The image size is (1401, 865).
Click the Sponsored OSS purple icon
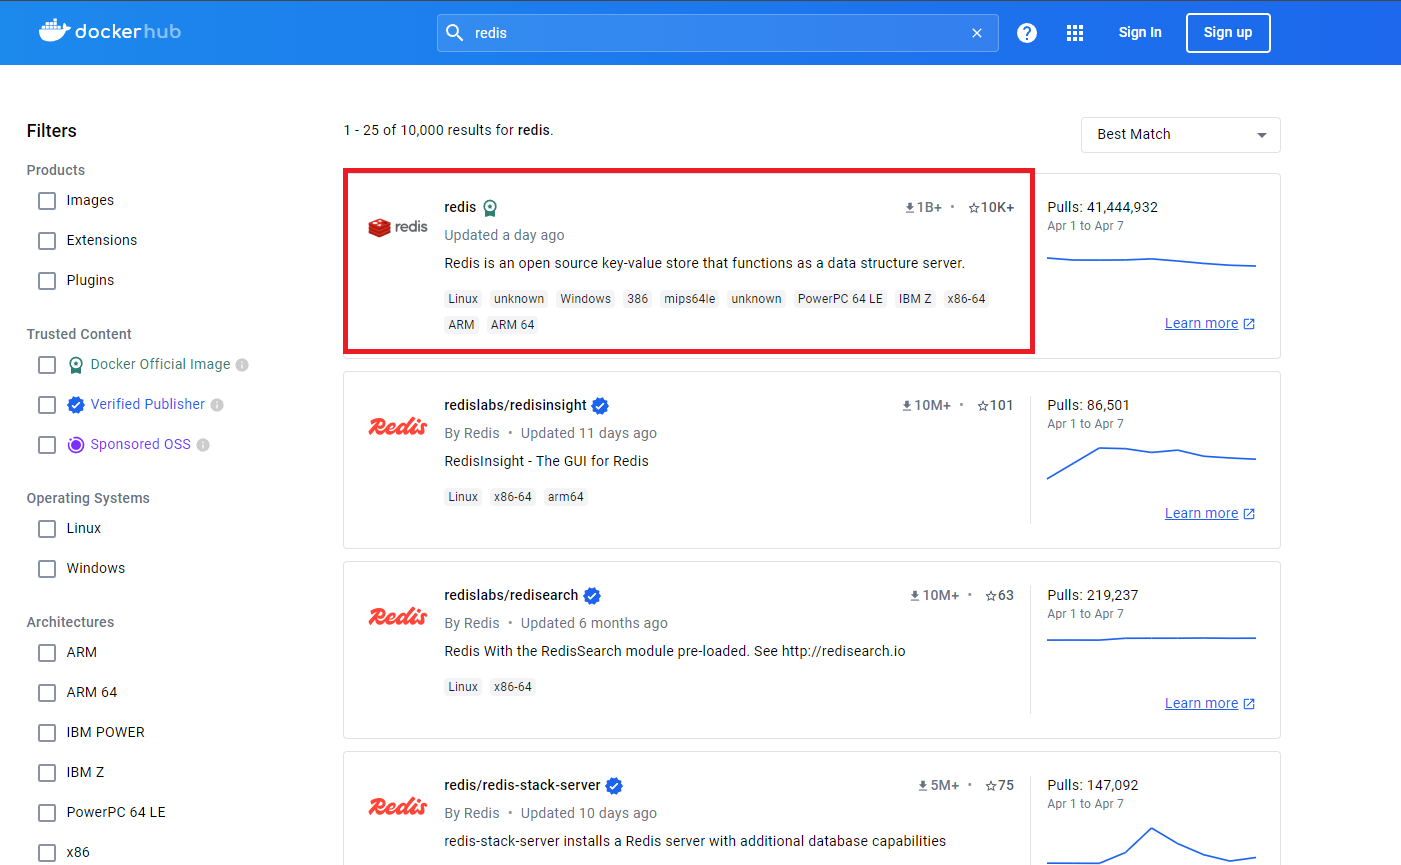(76, 445)
